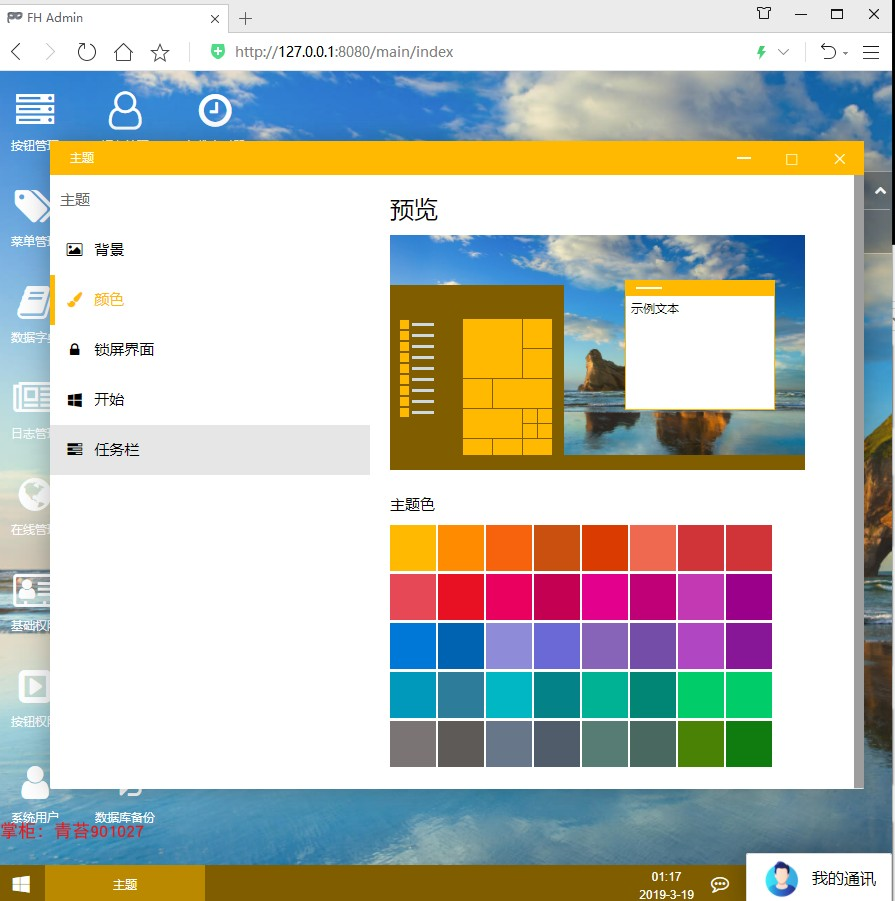
Task: Open 任务栏 settings item
Action: pos(210,449)
